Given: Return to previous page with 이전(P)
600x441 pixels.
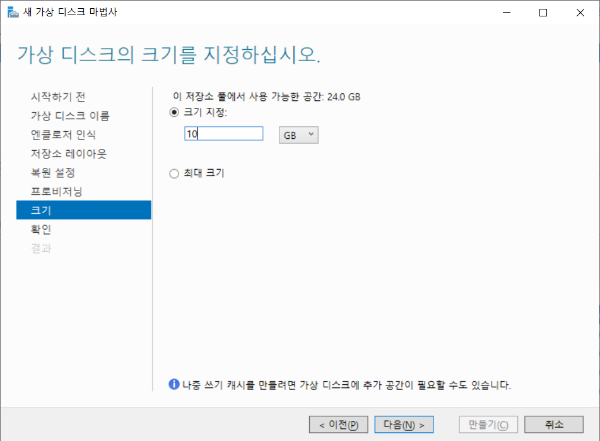Looking at the screenshot, I should (338, 425).
